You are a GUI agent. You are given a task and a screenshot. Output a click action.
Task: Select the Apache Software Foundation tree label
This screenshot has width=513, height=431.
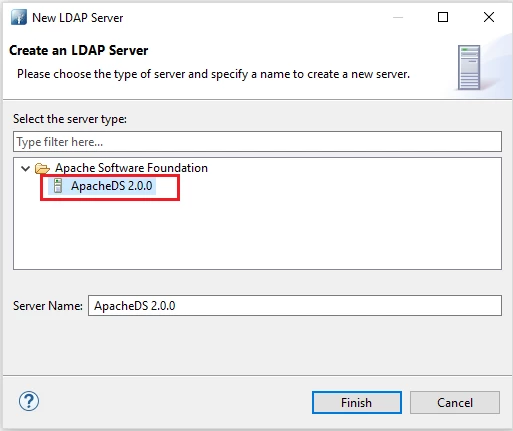pos(131,168)
